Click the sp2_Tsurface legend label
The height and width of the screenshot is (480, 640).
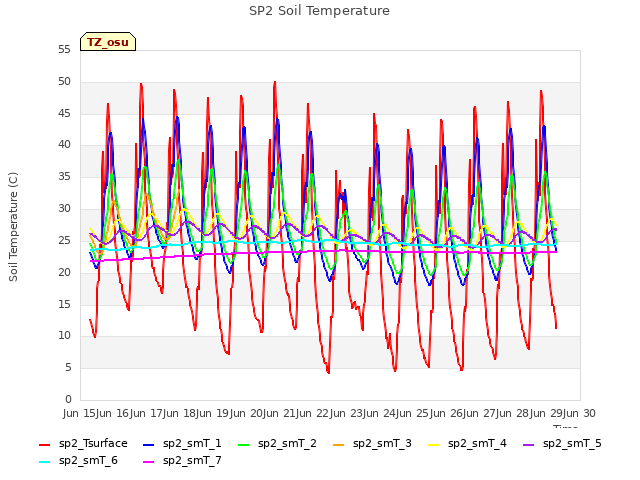pos(93,443)
